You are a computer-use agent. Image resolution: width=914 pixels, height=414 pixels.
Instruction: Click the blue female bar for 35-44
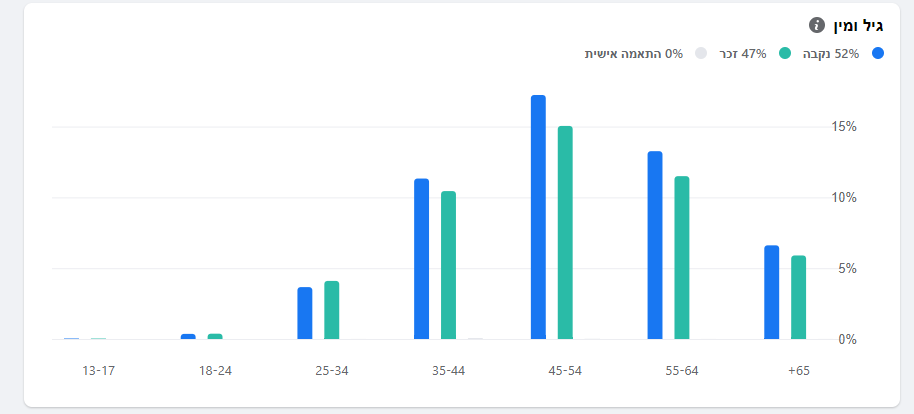click(421, 260)
